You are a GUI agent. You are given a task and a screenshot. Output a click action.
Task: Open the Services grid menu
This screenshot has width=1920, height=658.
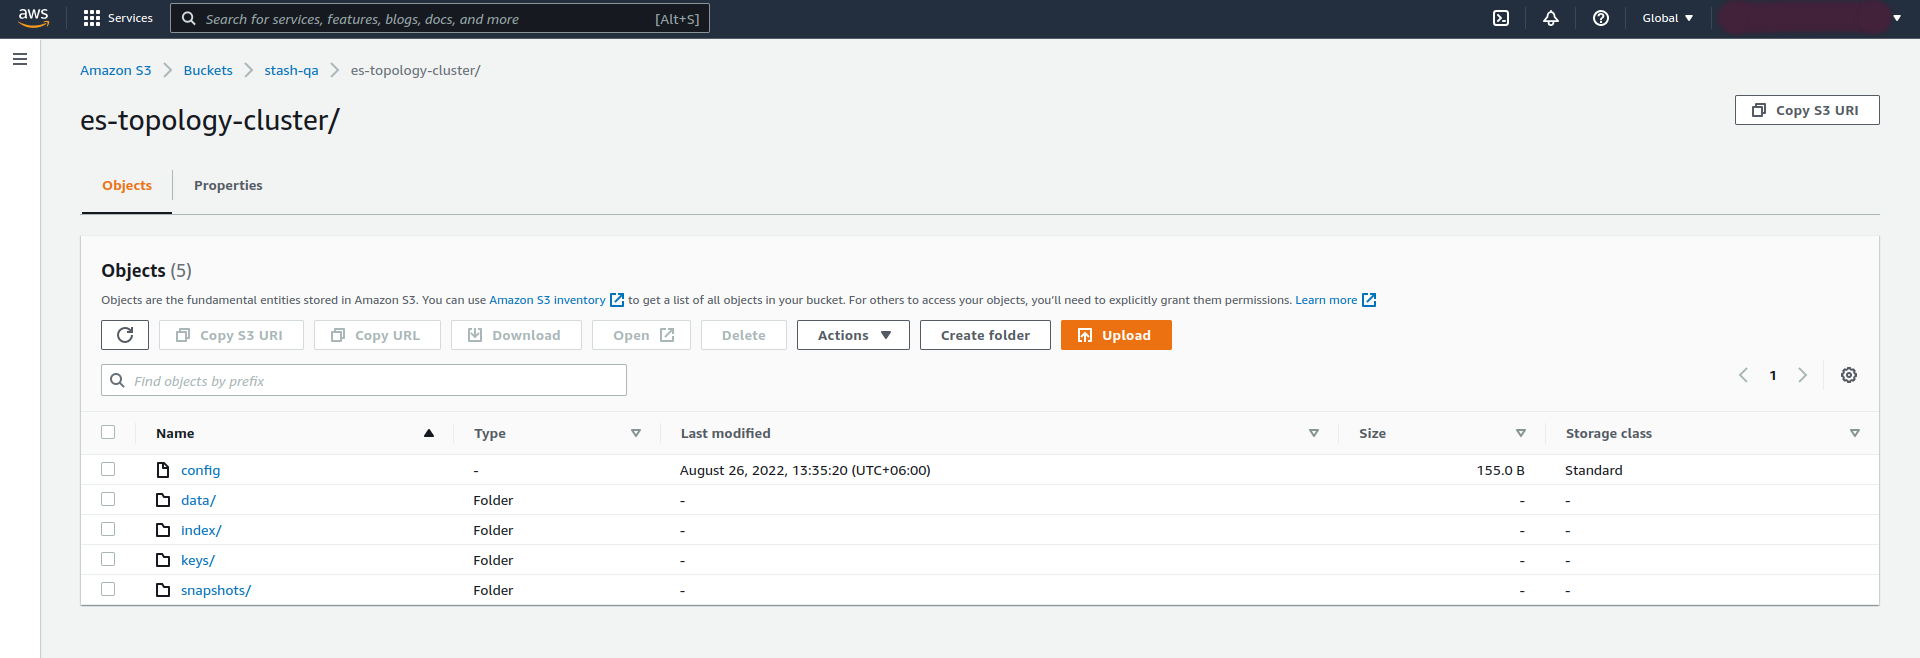[118, 18]
